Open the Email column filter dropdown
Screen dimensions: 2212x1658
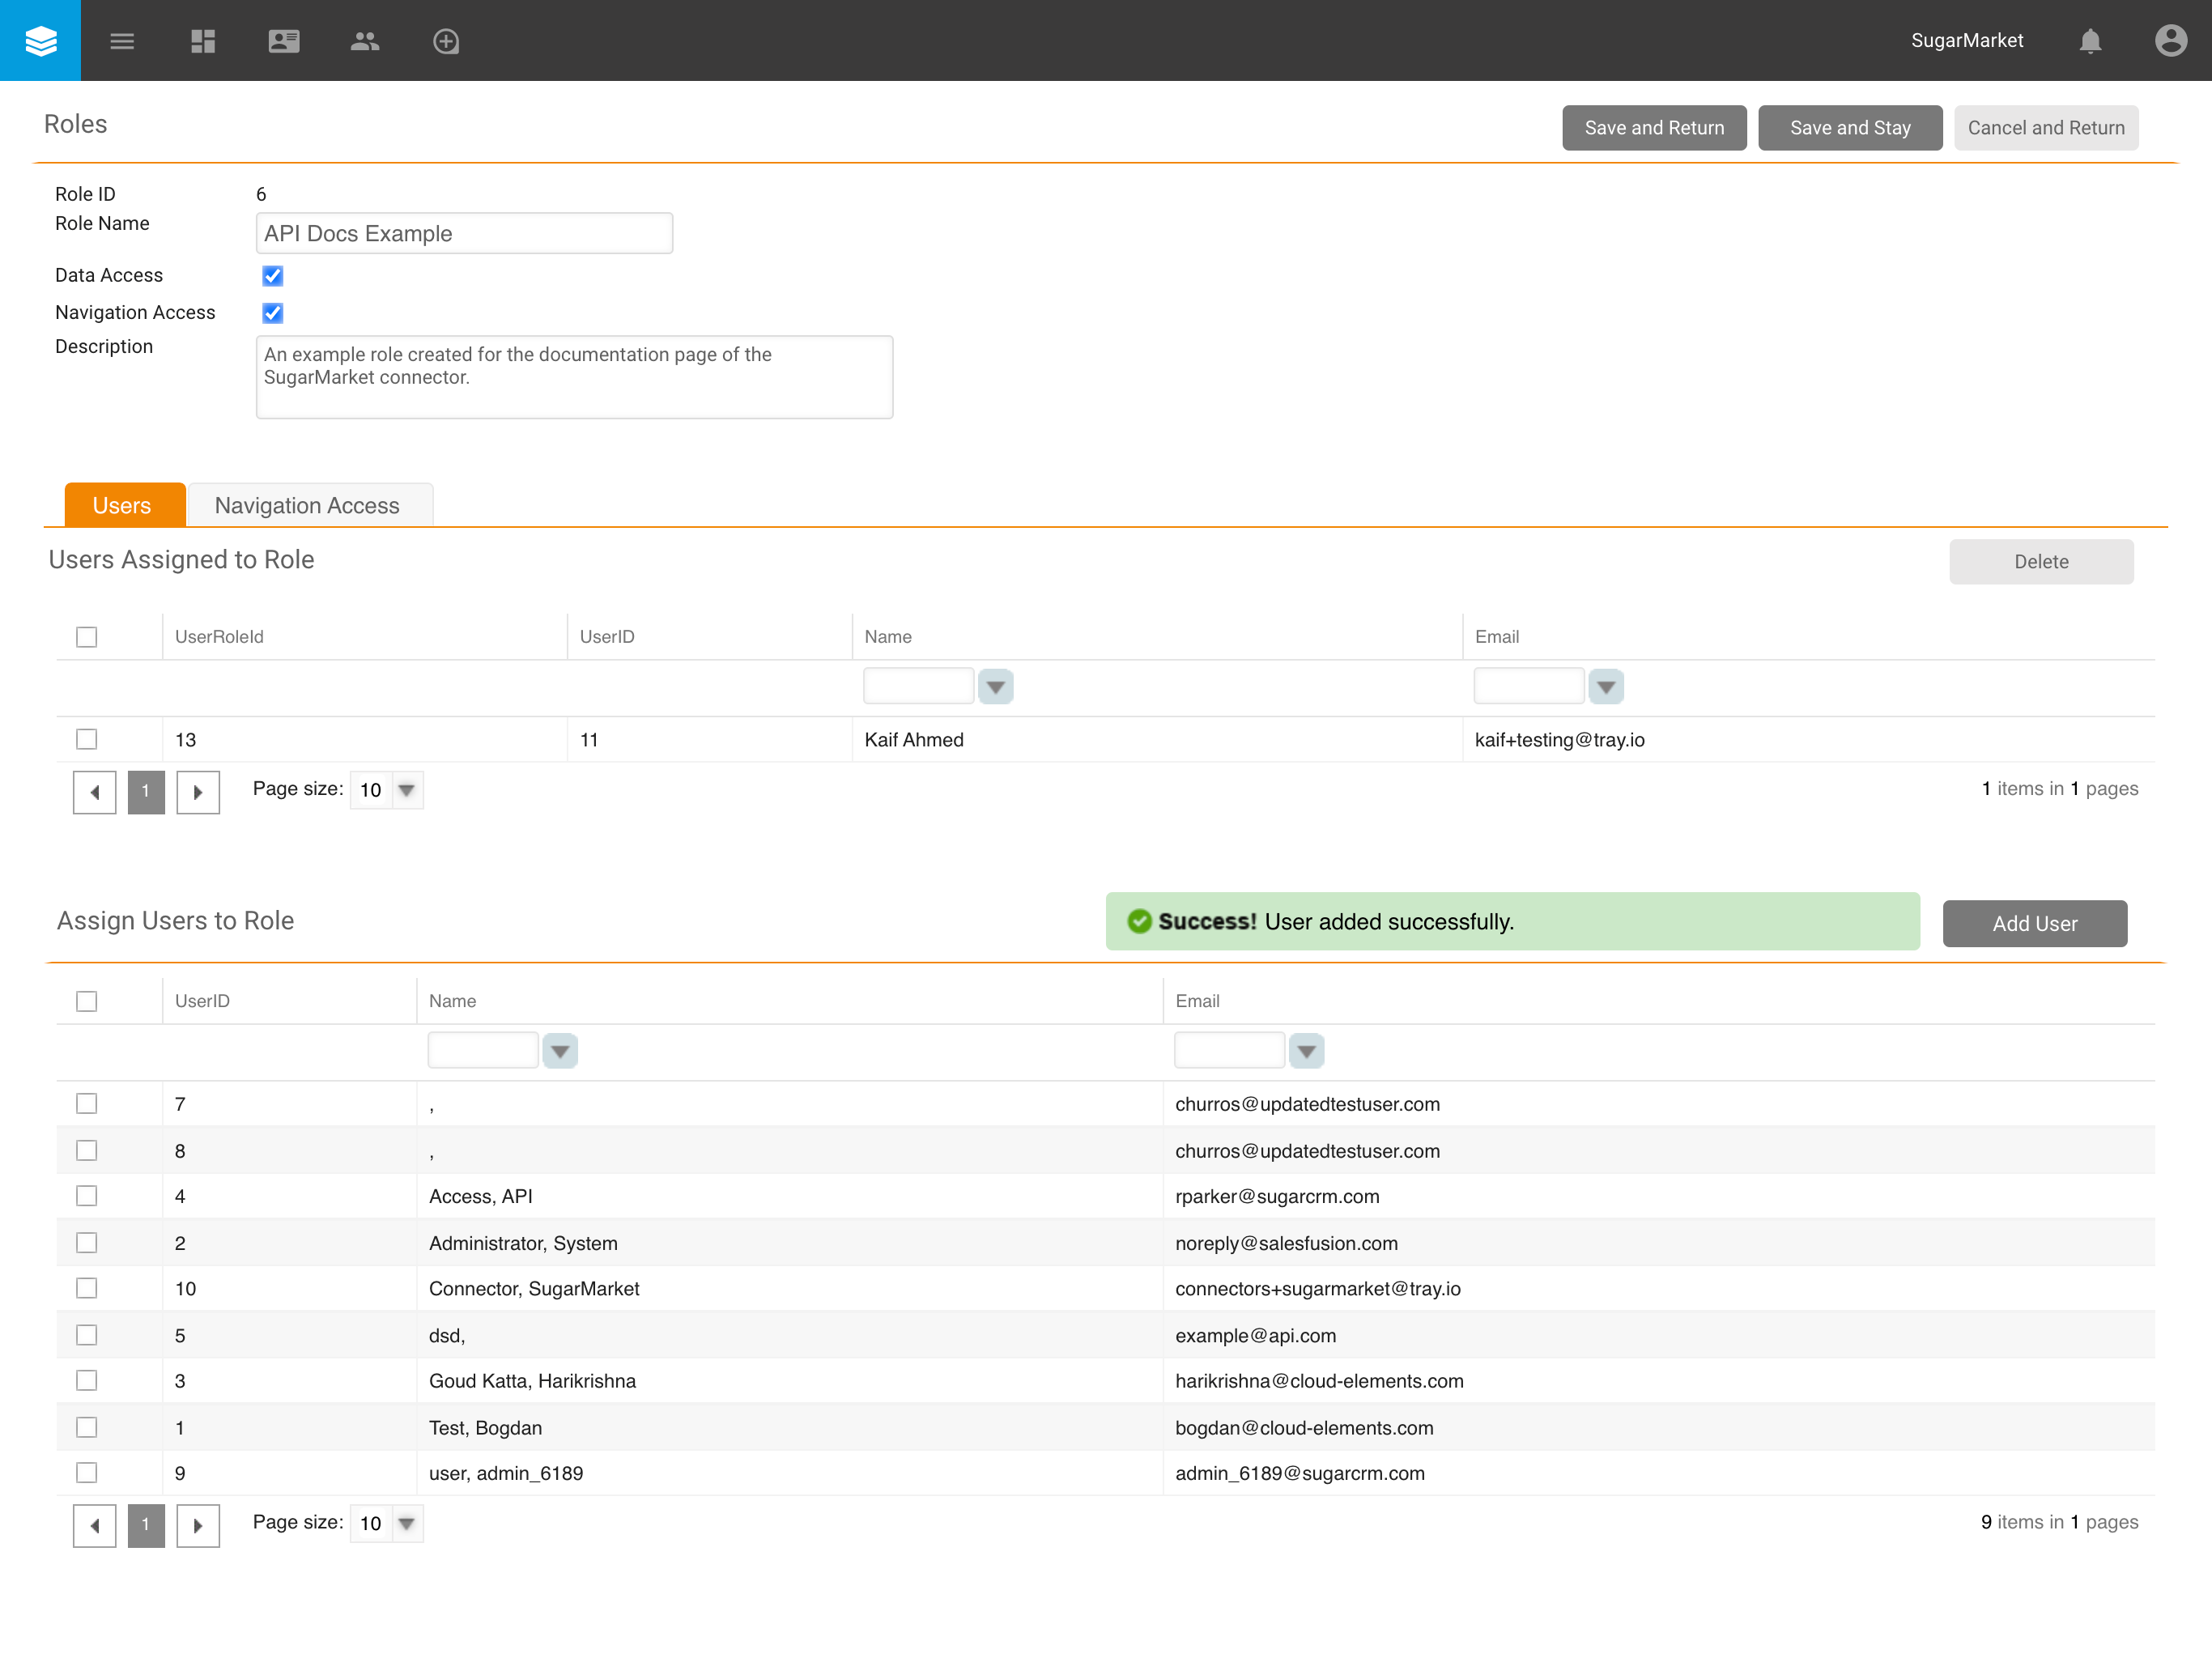click(x=1606, y=686)
